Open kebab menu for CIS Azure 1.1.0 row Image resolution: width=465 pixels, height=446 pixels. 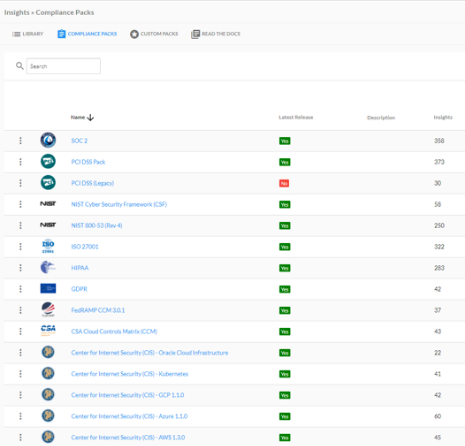[x=20, y=416]
